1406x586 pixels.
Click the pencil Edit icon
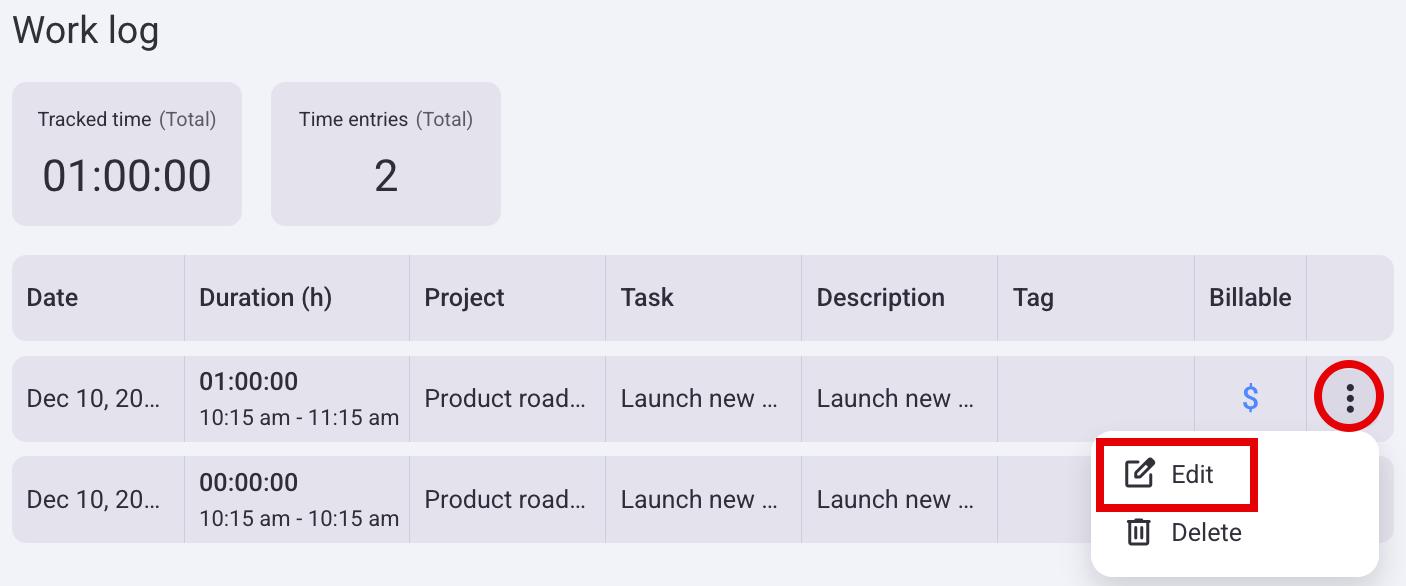(x=1139, y=474)
